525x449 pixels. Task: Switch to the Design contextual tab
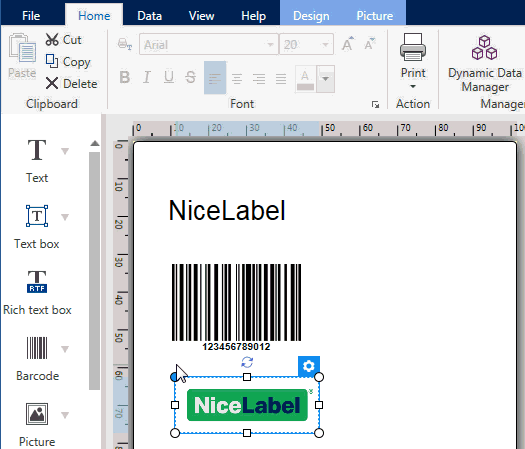[311, 16]
